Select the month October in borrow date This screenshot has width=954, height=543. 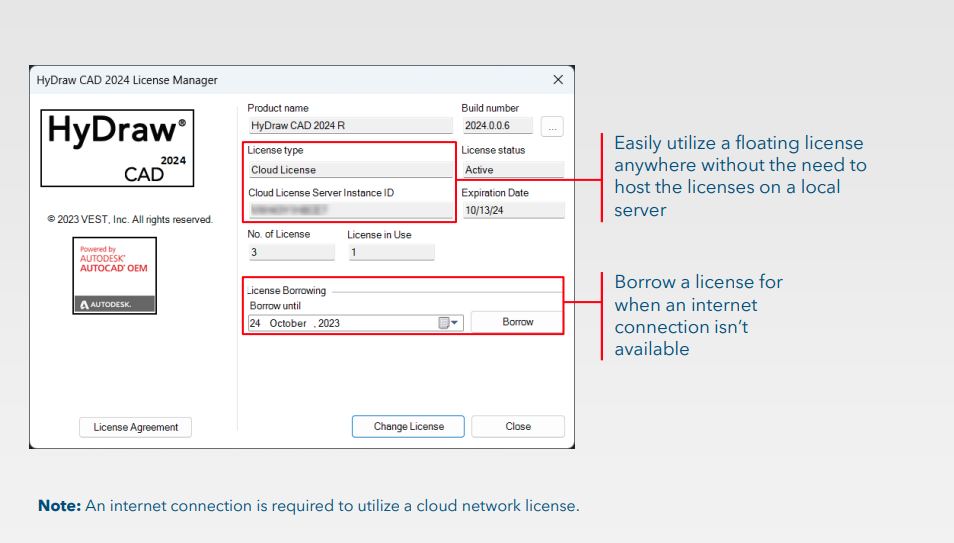tap(288, 323)
